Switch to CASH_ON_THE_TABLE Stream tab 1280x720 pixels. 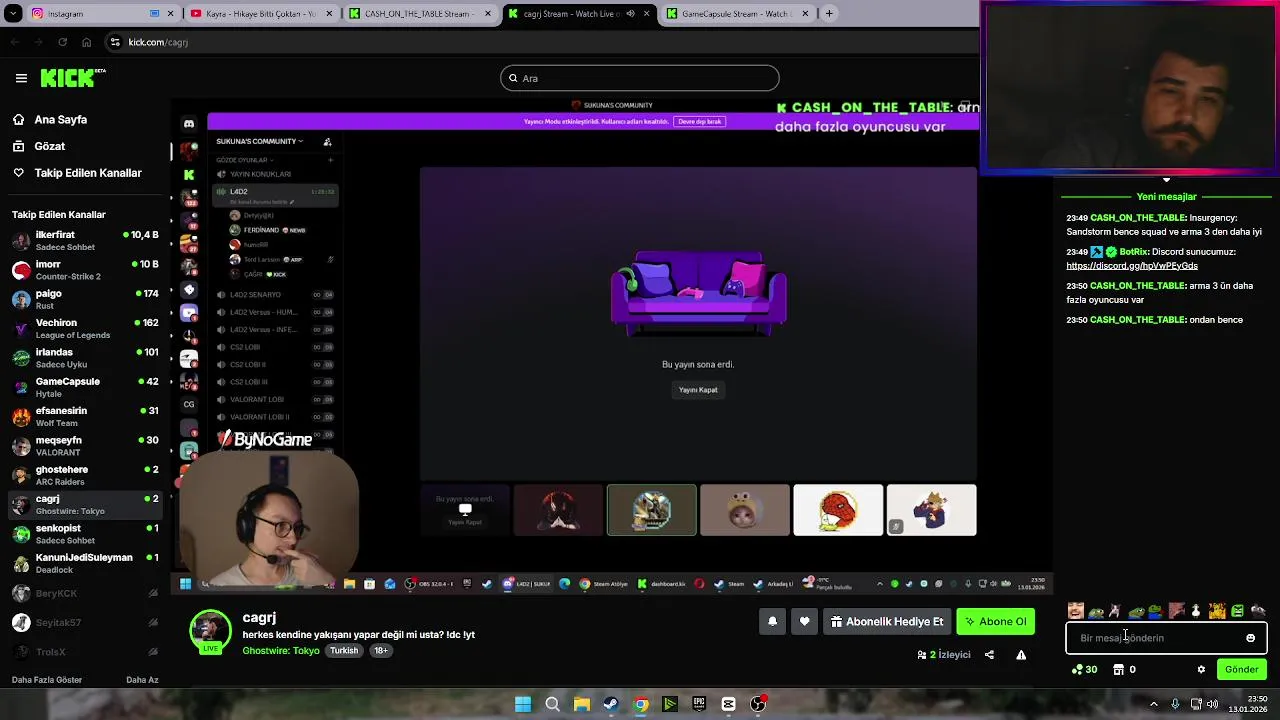(x=420, y=14)
